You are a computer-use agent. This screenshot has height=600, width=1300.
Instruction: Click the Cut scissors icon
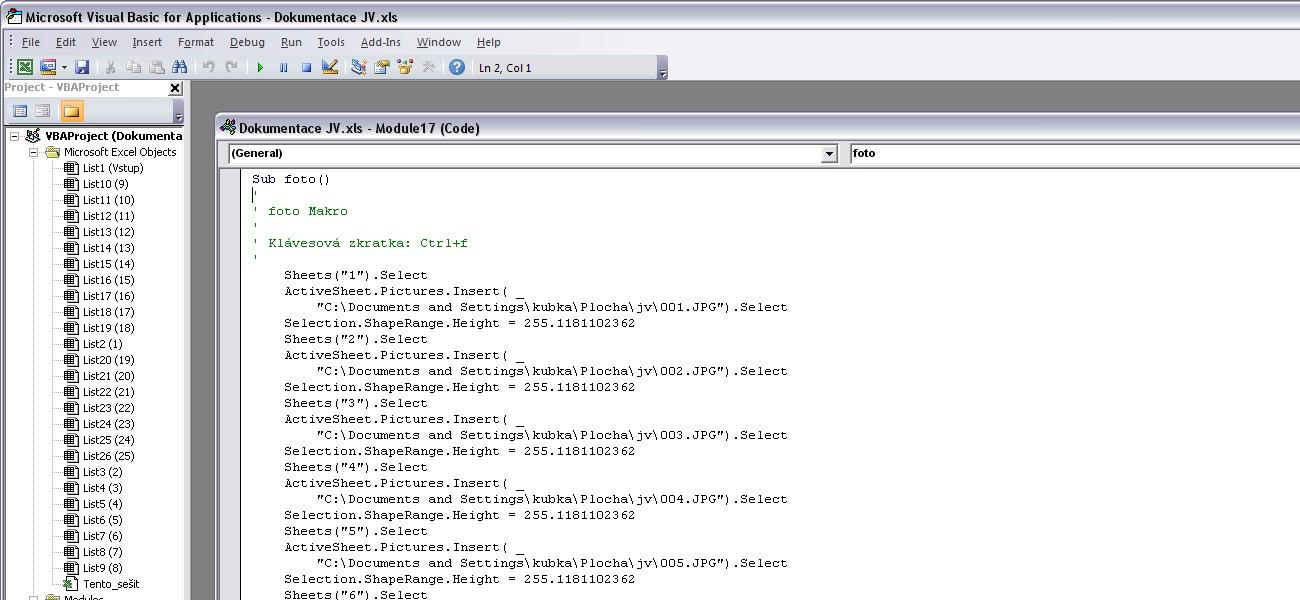pyautogui.click(x=110, y=67)
